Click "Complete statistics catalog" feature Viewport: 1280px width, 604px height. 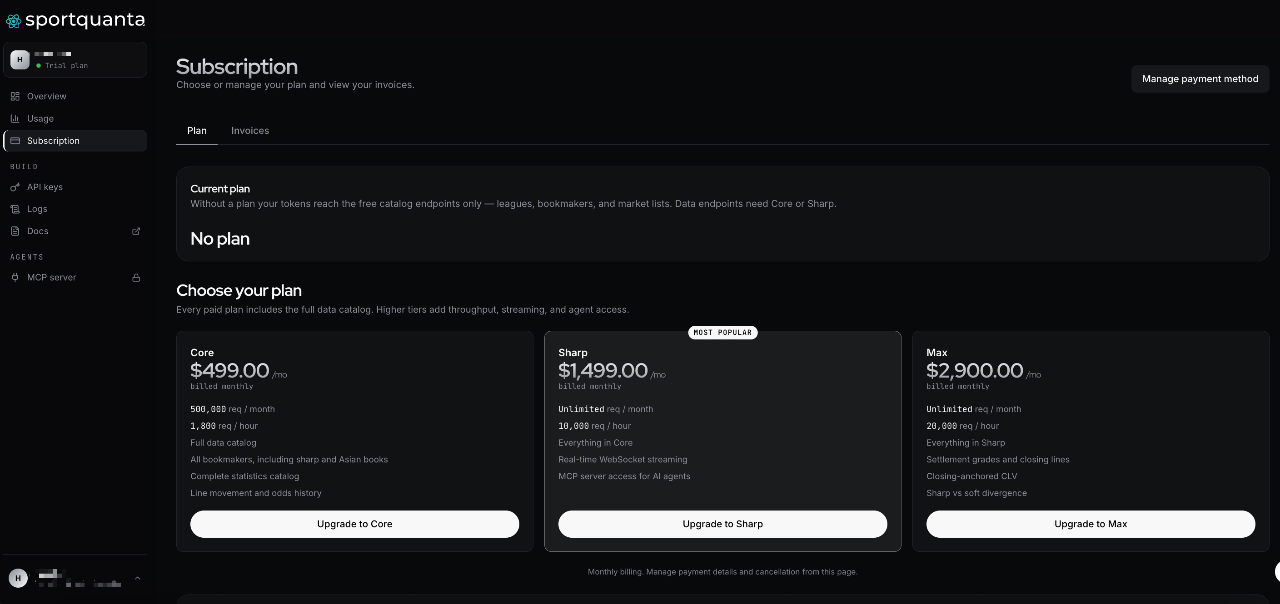[245, 476]
